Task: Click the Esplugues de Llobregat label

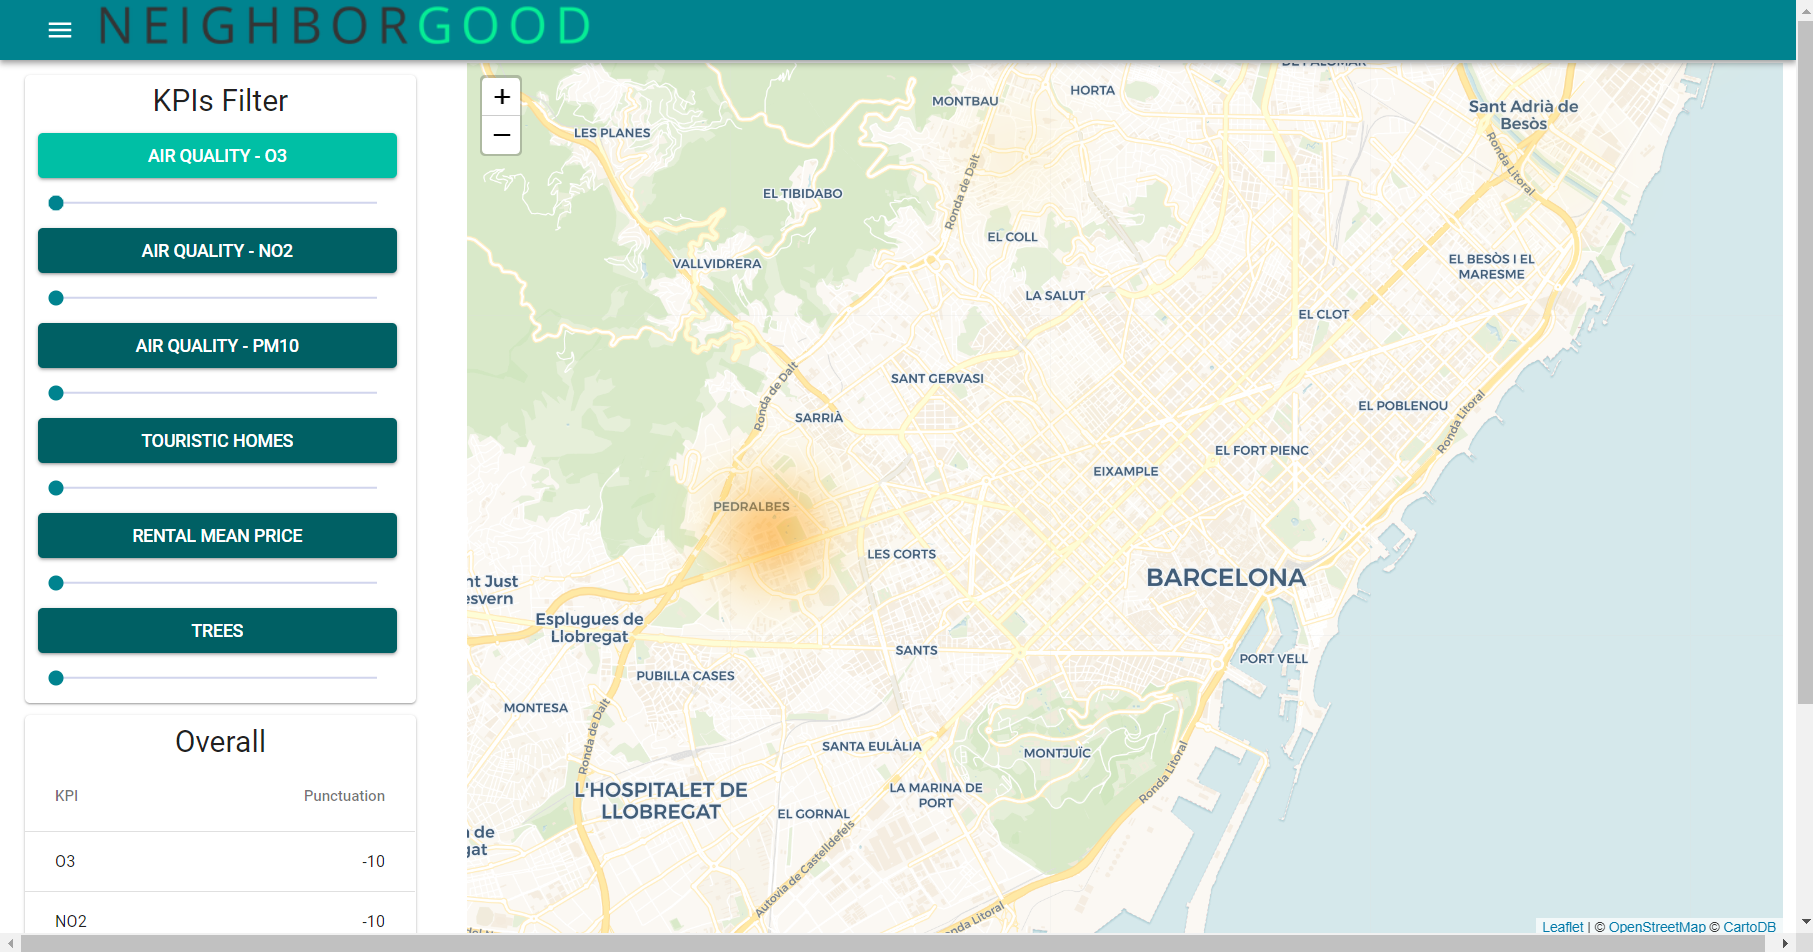Action: pos(589,628)
